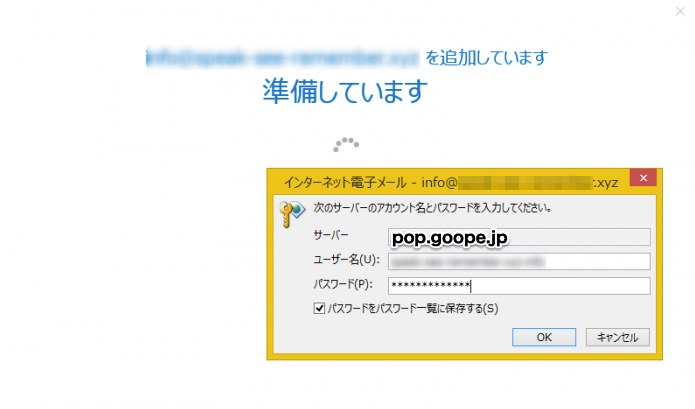Image resolution: width=695 pixels, height=409 pixels.
Task: Toggle パスワードをパスワード一覧に保存する checkbox
Action: 319,308
